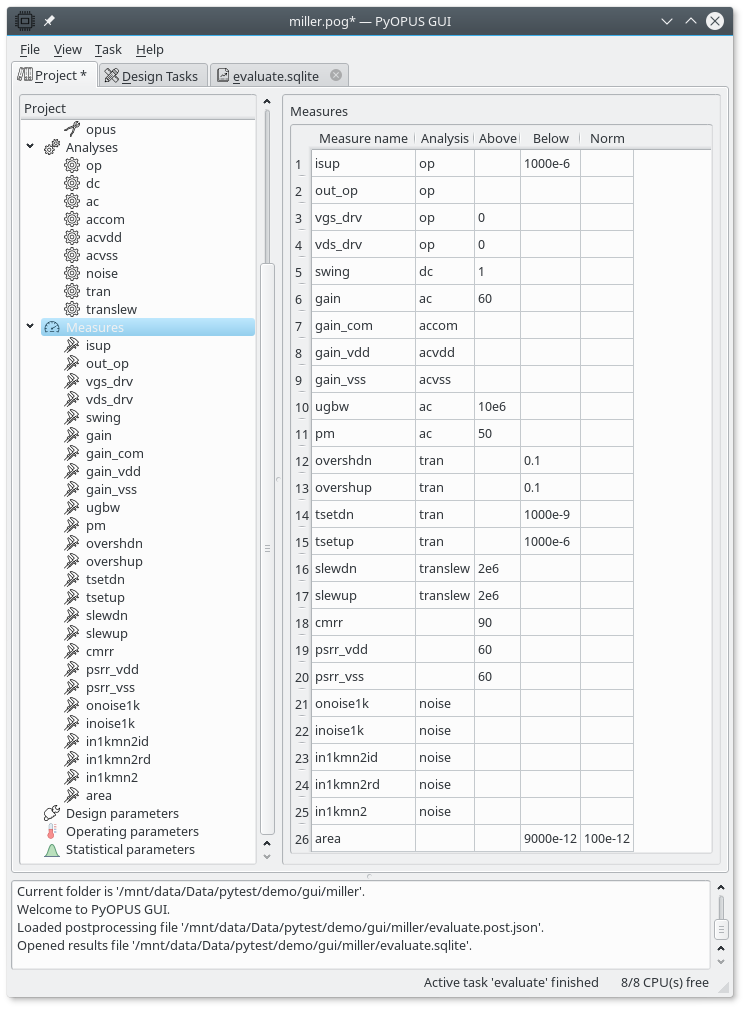Viewport: 746px width, 1010px height.
Task: Switch to the Design Tasks tab
Action: (x=153, y=76)
